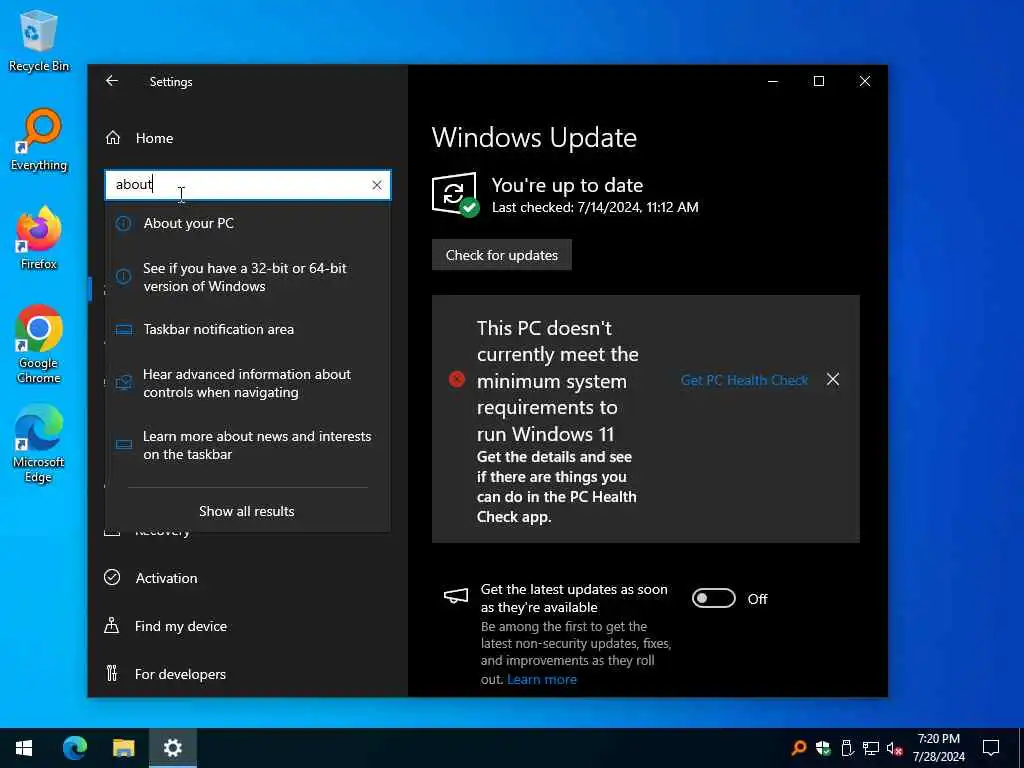Maximize the Settings window
The width and height of the screenshot is (1024, 768).
(818, 81)
